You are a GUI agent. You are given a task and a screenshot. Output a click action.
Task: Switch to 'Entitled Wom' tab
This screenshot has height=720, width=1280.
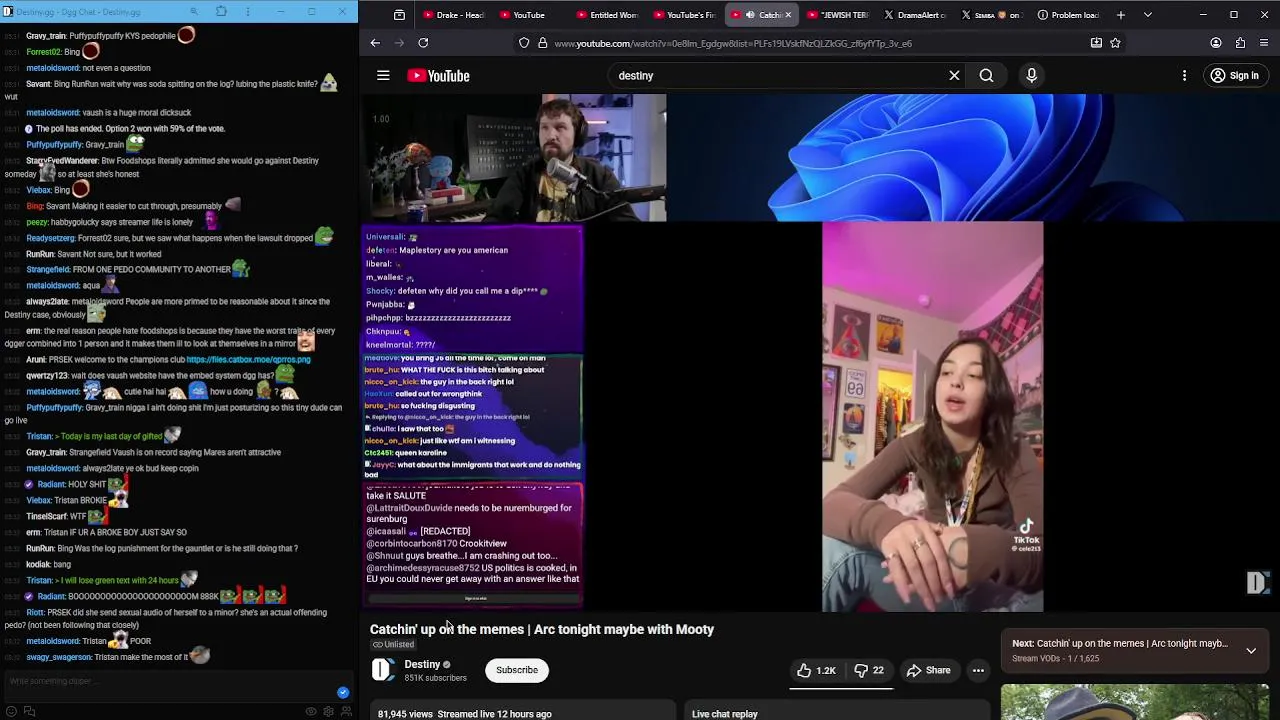[606, 15]
